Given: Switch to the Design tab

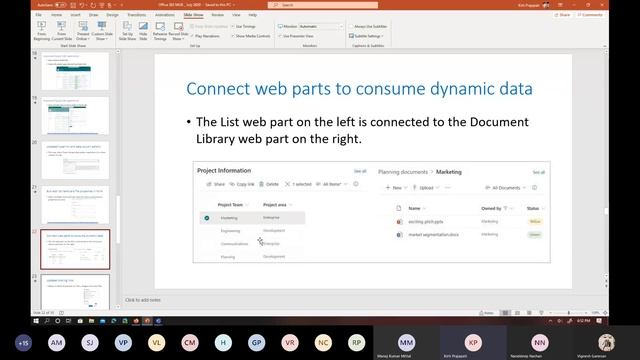Looking at the screenshot, I should coord(112,15).
